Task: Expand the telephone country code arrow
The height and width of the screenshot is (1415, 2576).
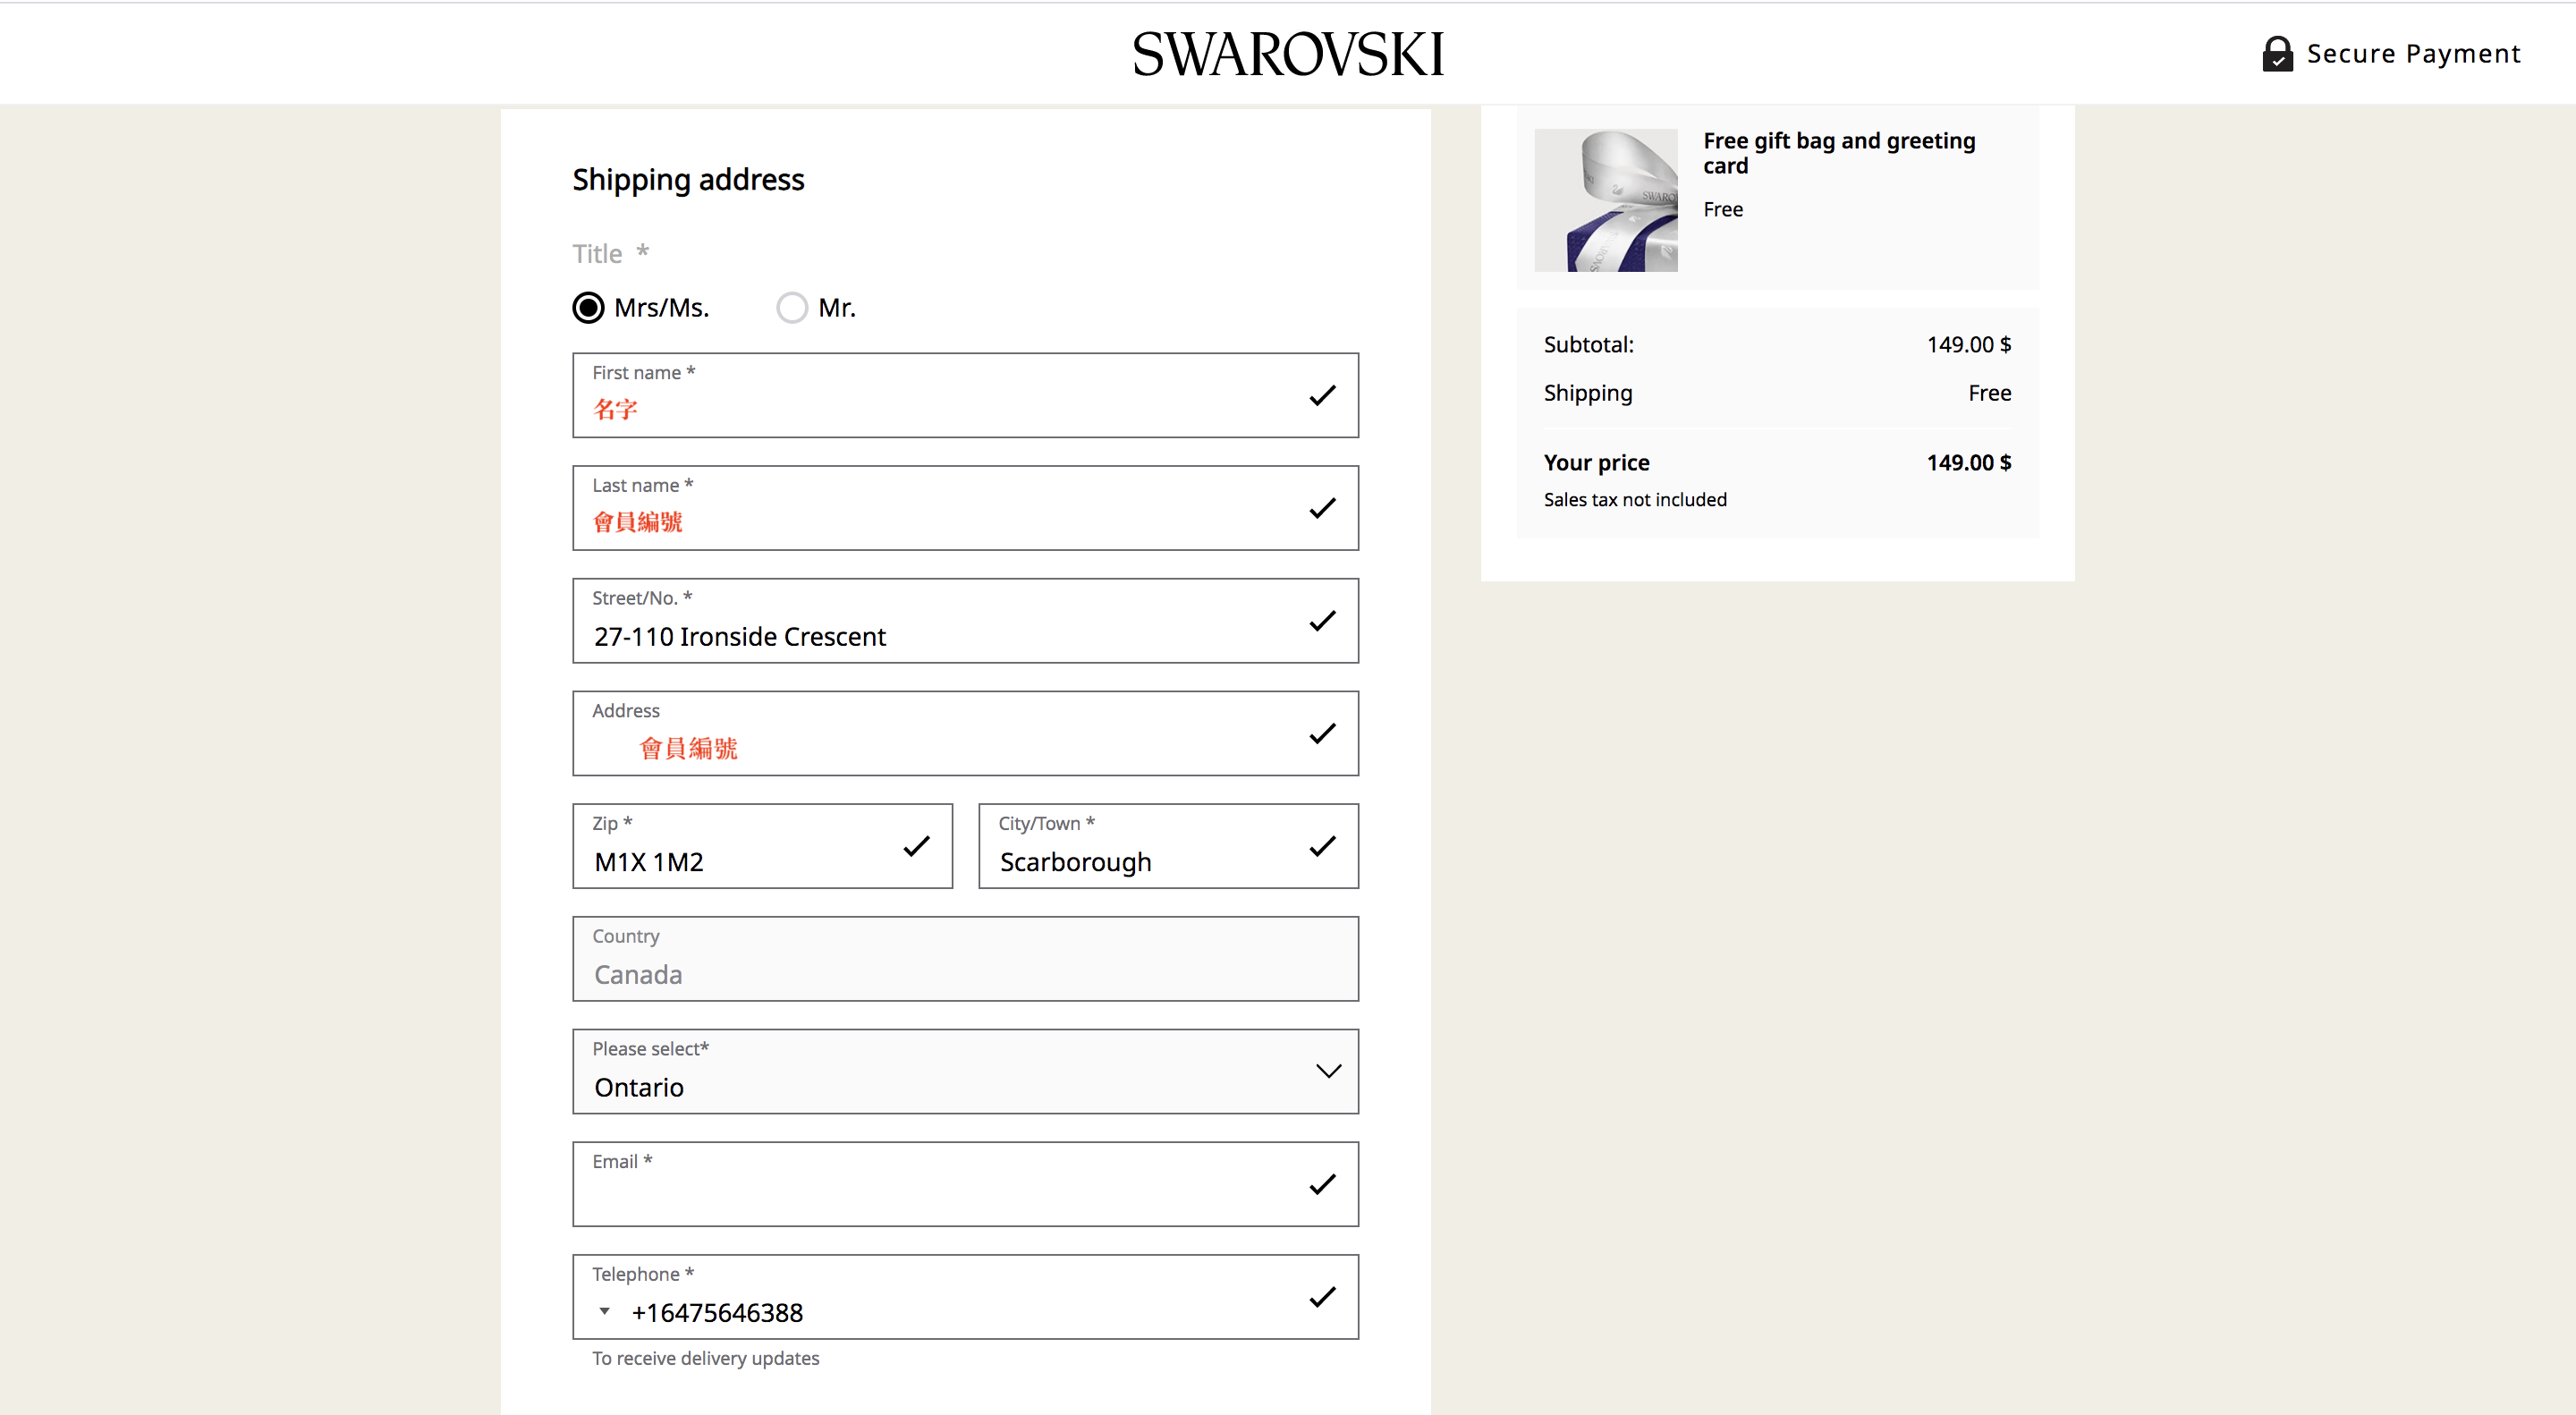Action: coord(604,1311)
